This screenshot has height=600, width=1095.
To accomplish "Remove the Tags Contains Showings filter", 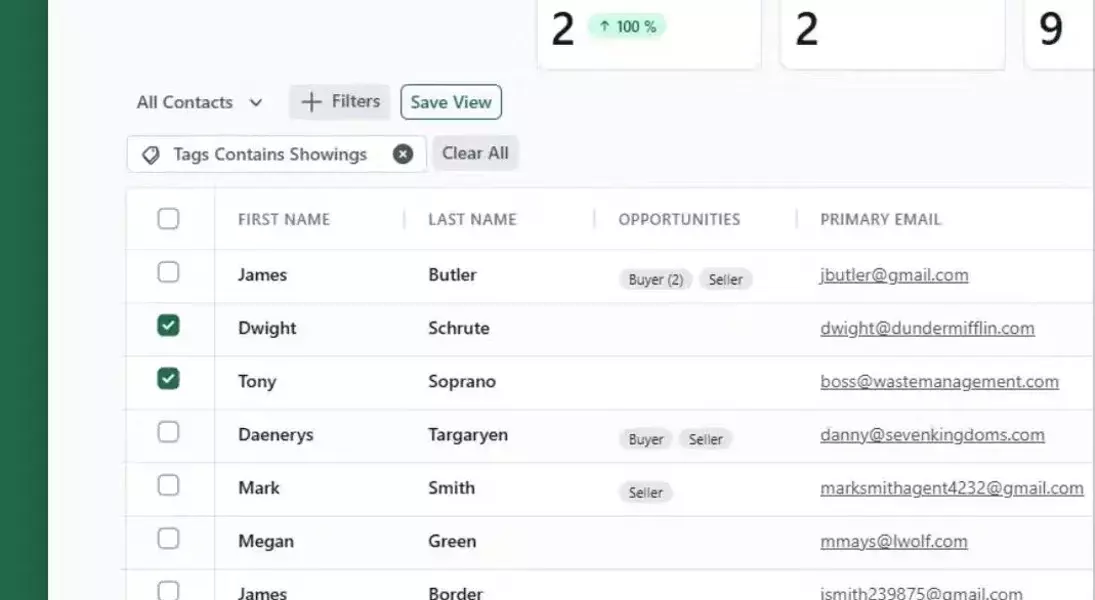I will pos(403,154).
